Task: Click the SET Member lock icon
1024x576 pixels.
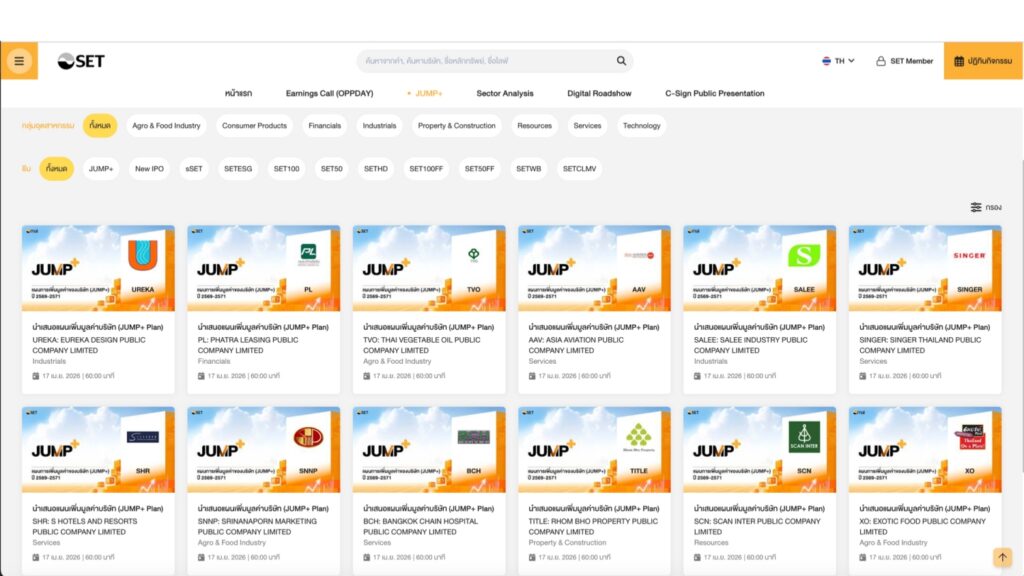Action: [x=881, y=61]
